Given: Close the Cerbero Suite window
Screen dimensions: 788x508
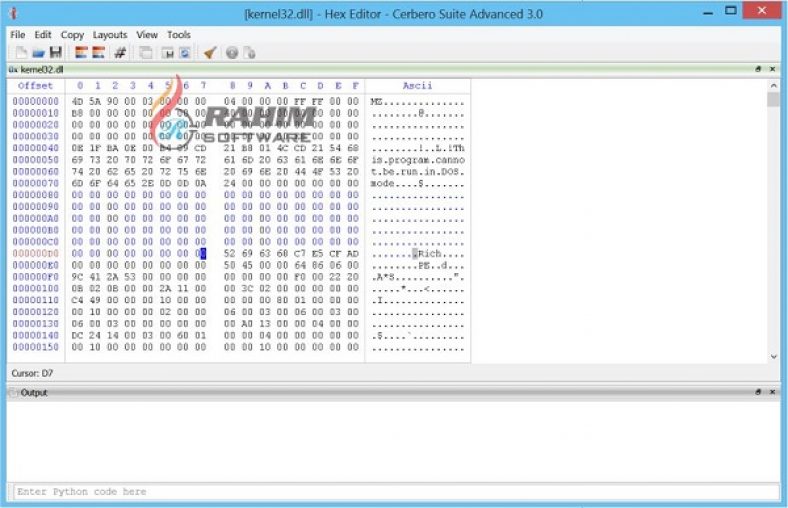Looking at the screenshot, I should tap(762, 11).
